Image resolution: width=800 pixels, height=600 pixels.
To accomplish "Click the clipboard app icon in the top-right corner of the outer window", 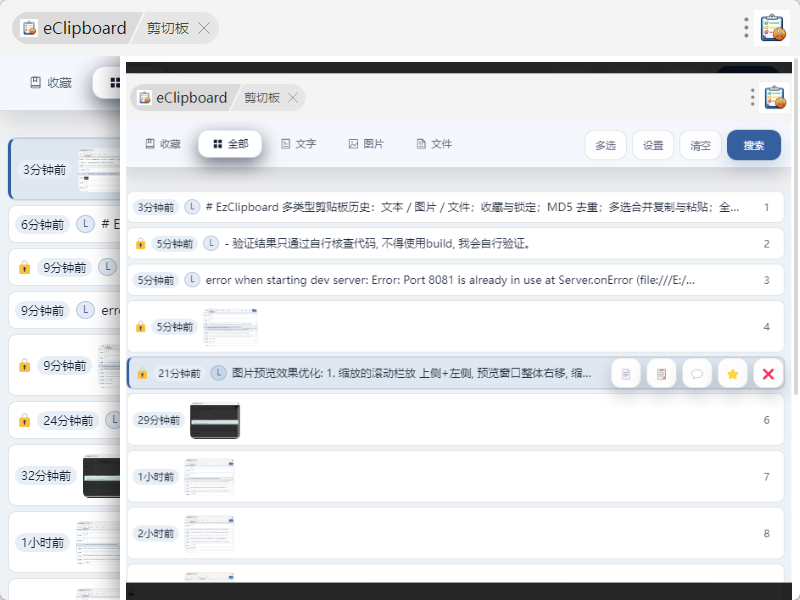I will pyautogui.click(x=772, y=28).
